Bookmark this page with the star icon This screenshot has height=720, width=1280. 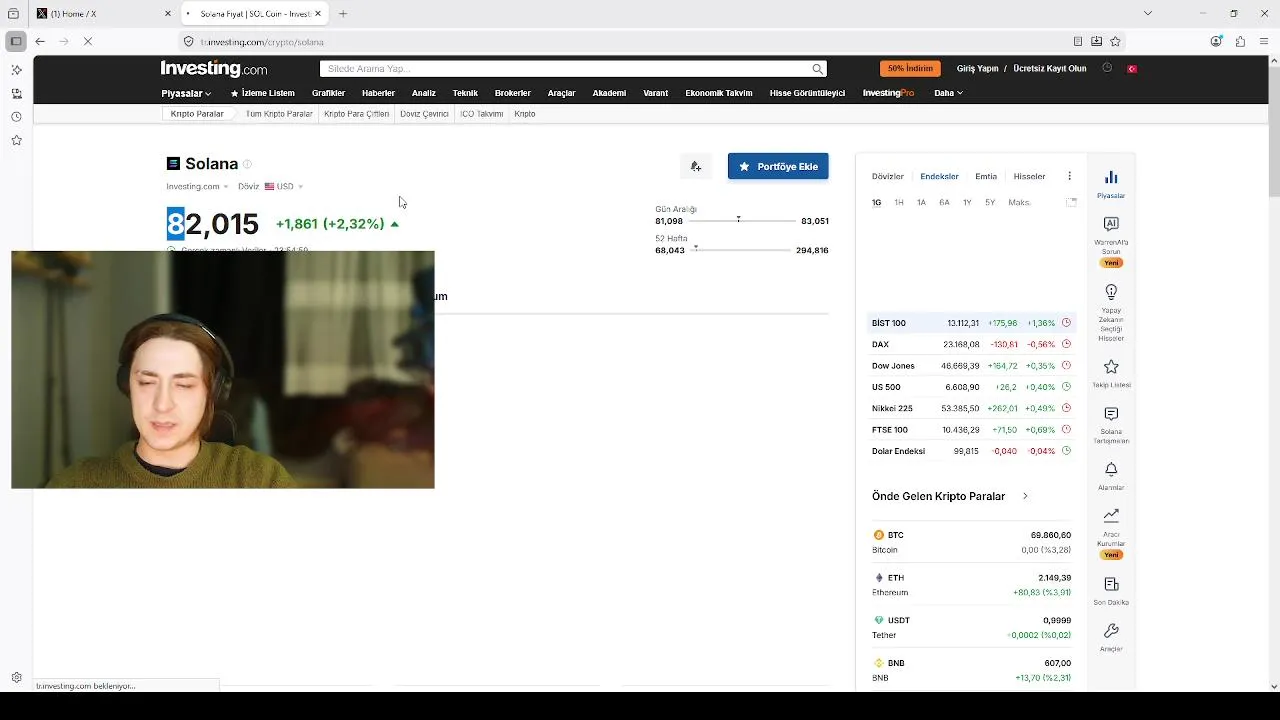(1116, 42)
